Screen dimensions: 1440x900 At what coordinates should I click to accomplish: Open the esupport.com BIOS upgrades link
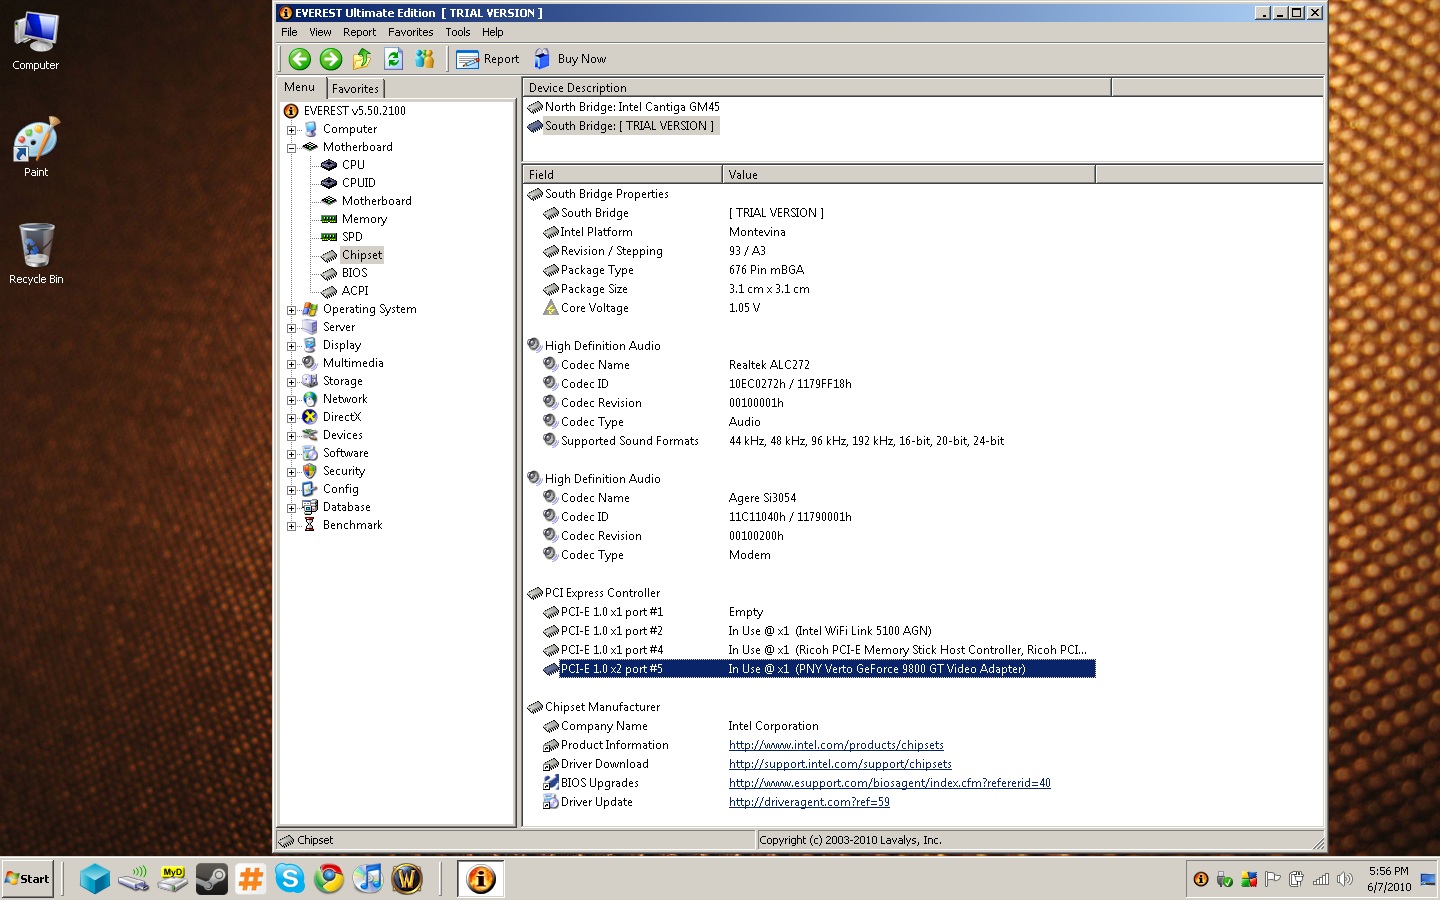coord(889,783)
